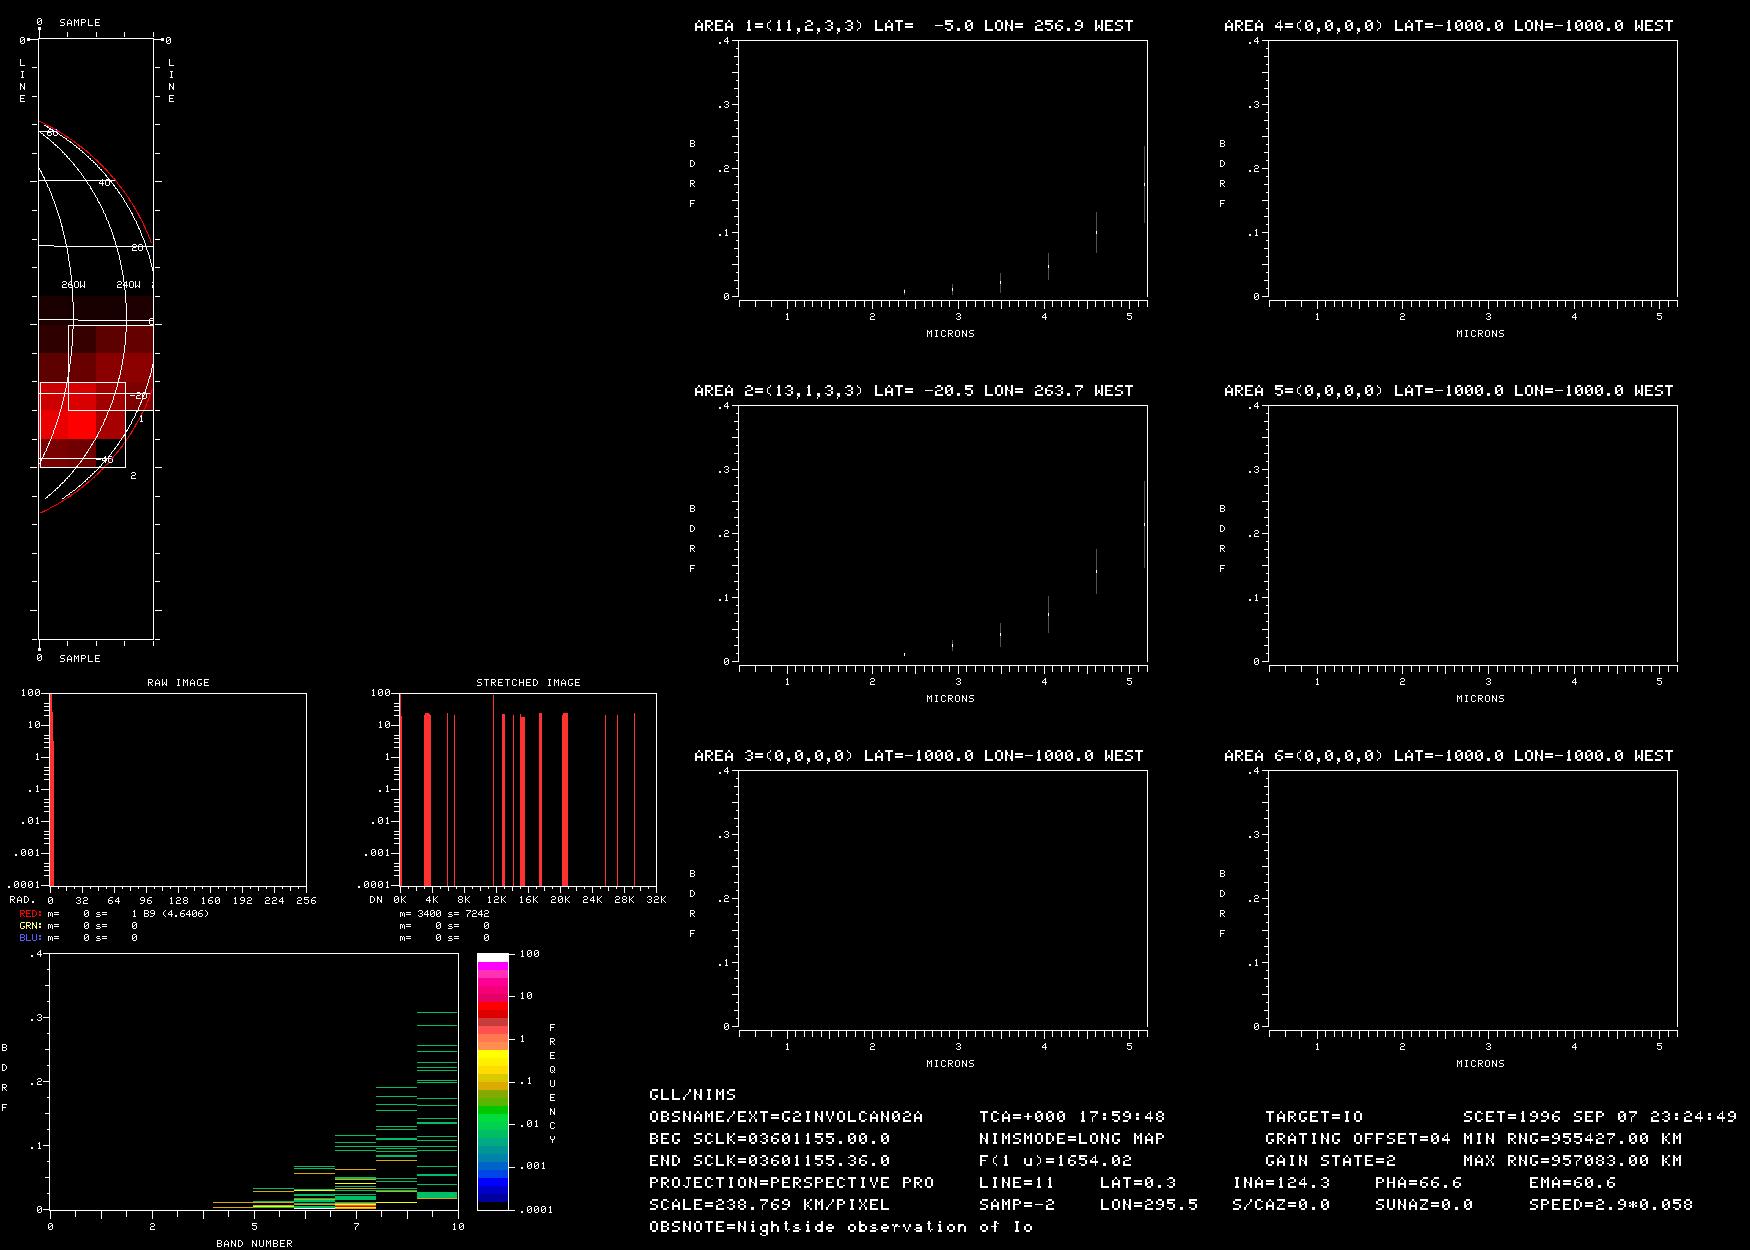This screenshot has width=1750, height=1250.
Task: Click the PHA=66.6 value
Action: point(1419,1183)
